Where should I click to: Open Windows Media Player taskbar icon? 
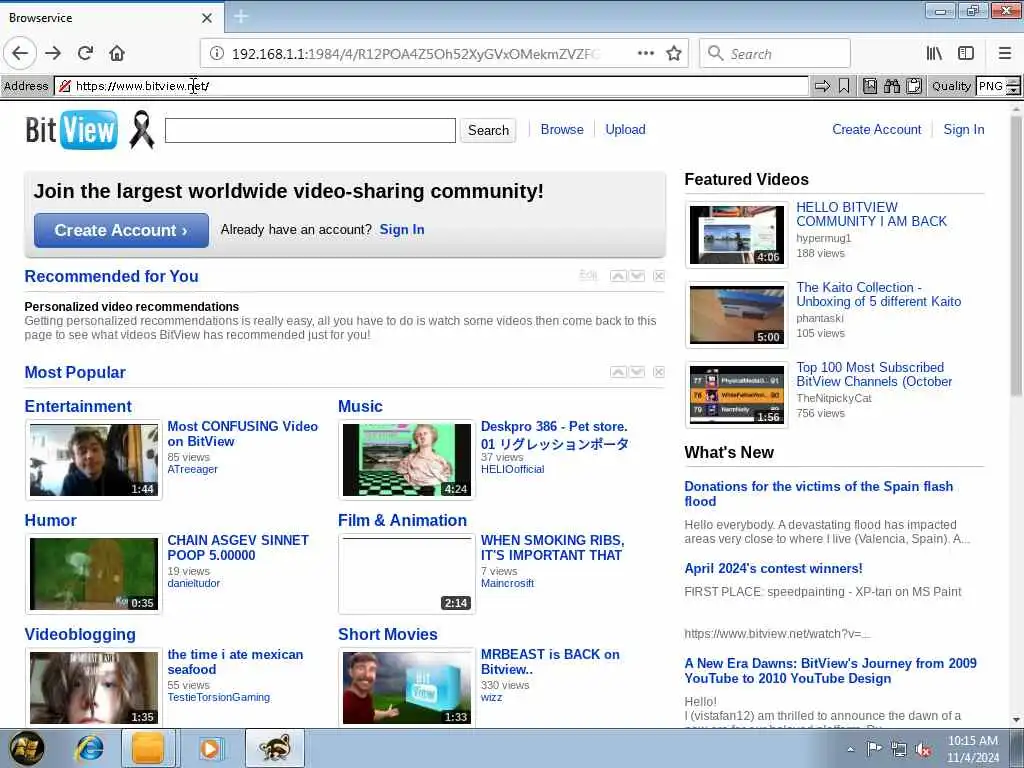pyautogui.click(x=210, y=748)
